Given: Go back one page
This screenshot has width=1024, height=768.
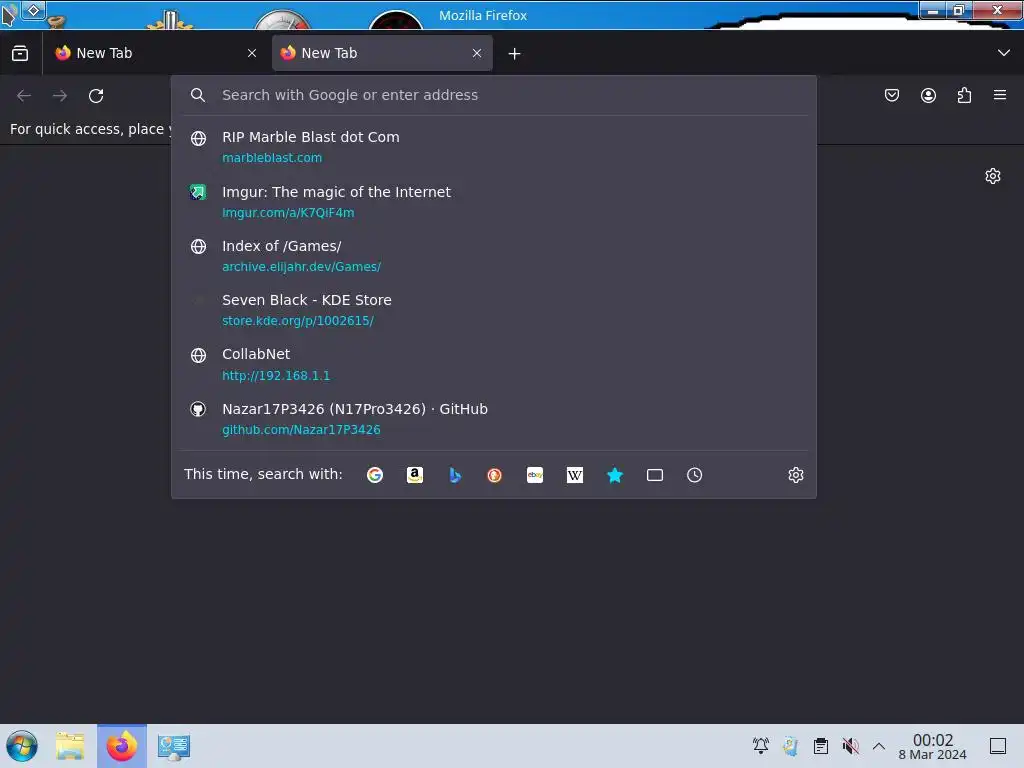Looking at the screenshot, I should (x=24, y=96).
